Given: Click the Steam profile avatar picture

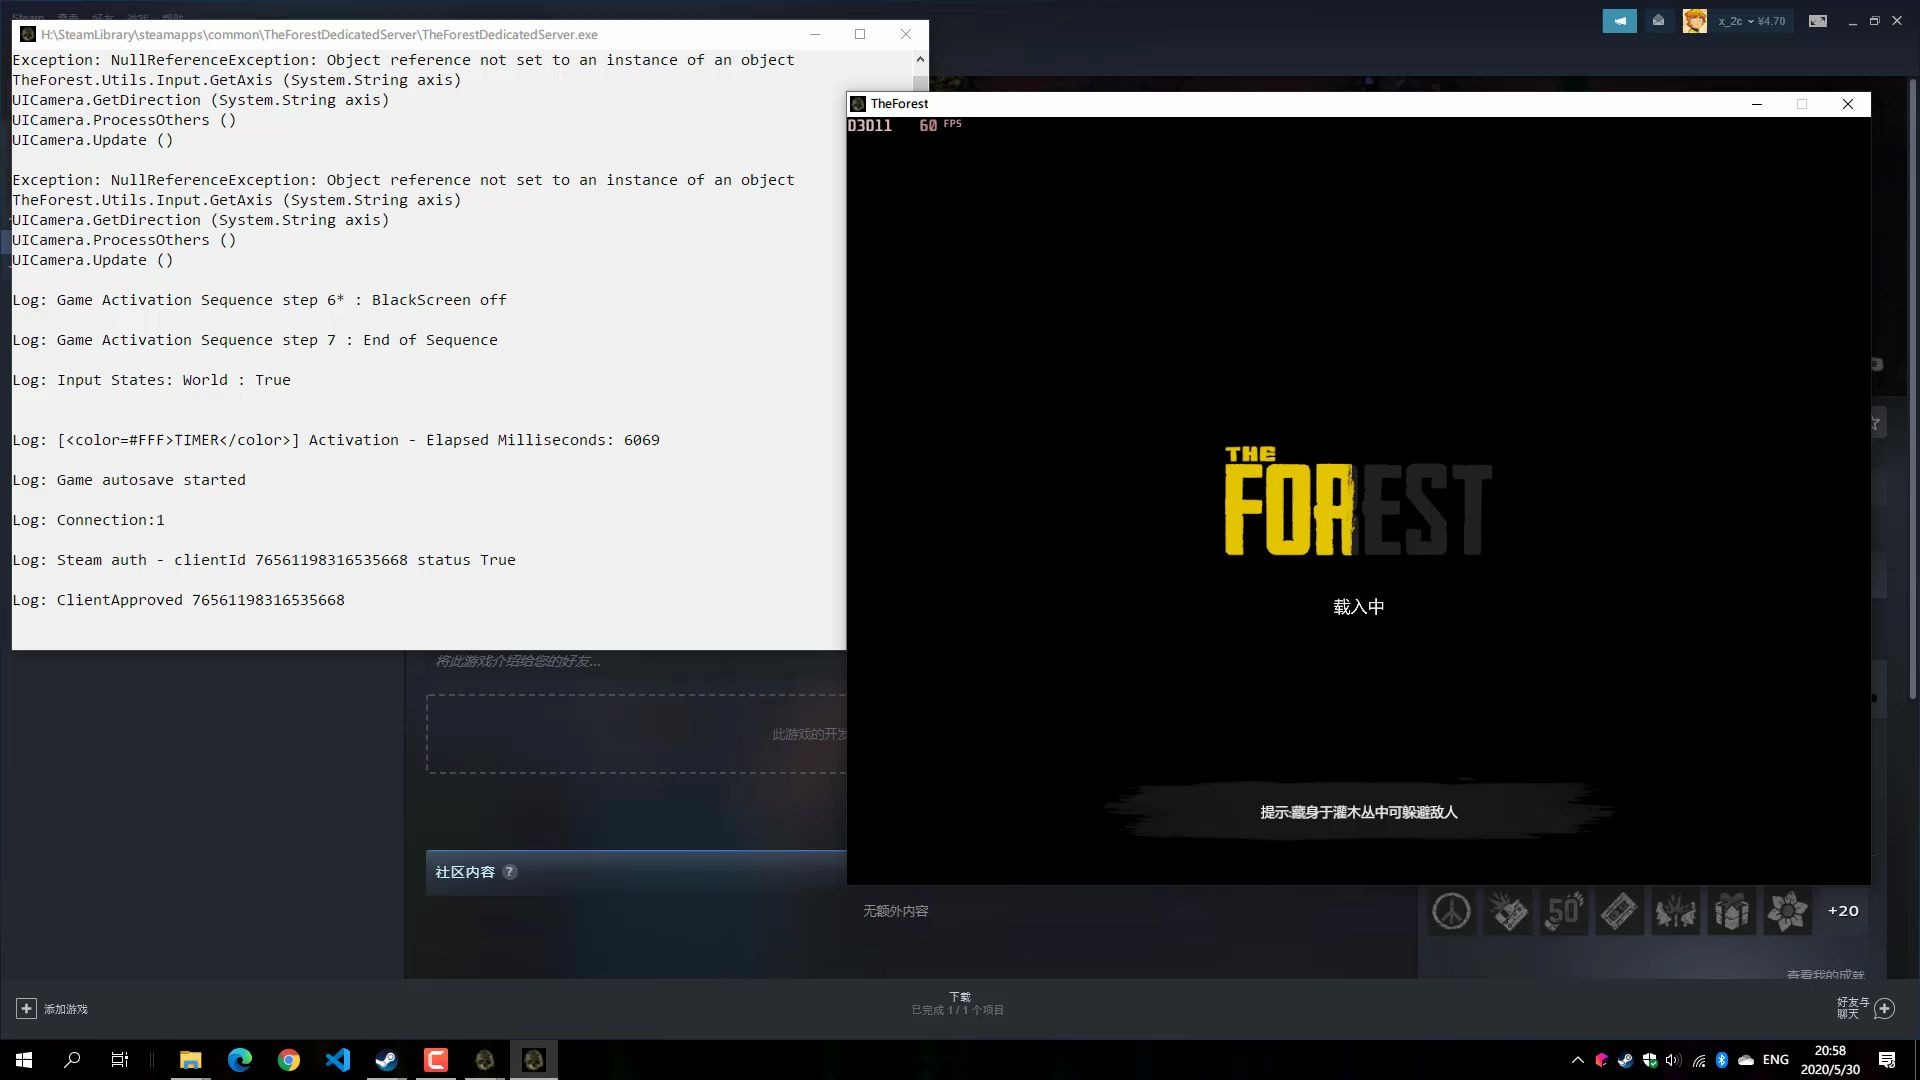Looking at the screenshot, I should pyautogui.click(x=1694, y=21).
